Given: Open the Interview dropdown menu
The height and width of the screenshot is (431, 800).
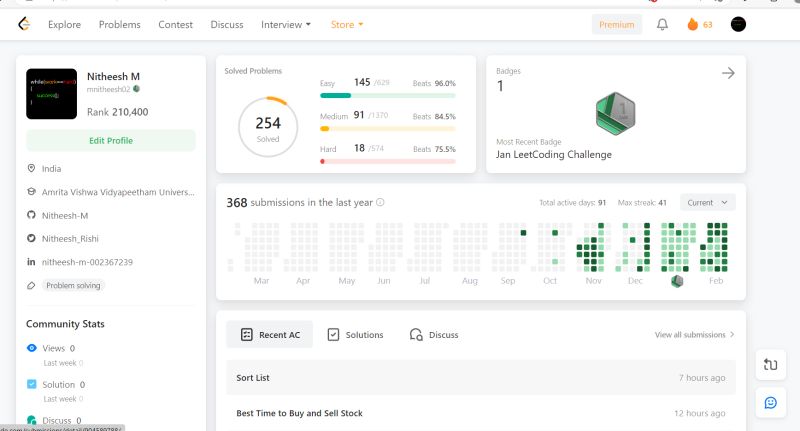Looking at the screenshot, I should pos(286,24).
